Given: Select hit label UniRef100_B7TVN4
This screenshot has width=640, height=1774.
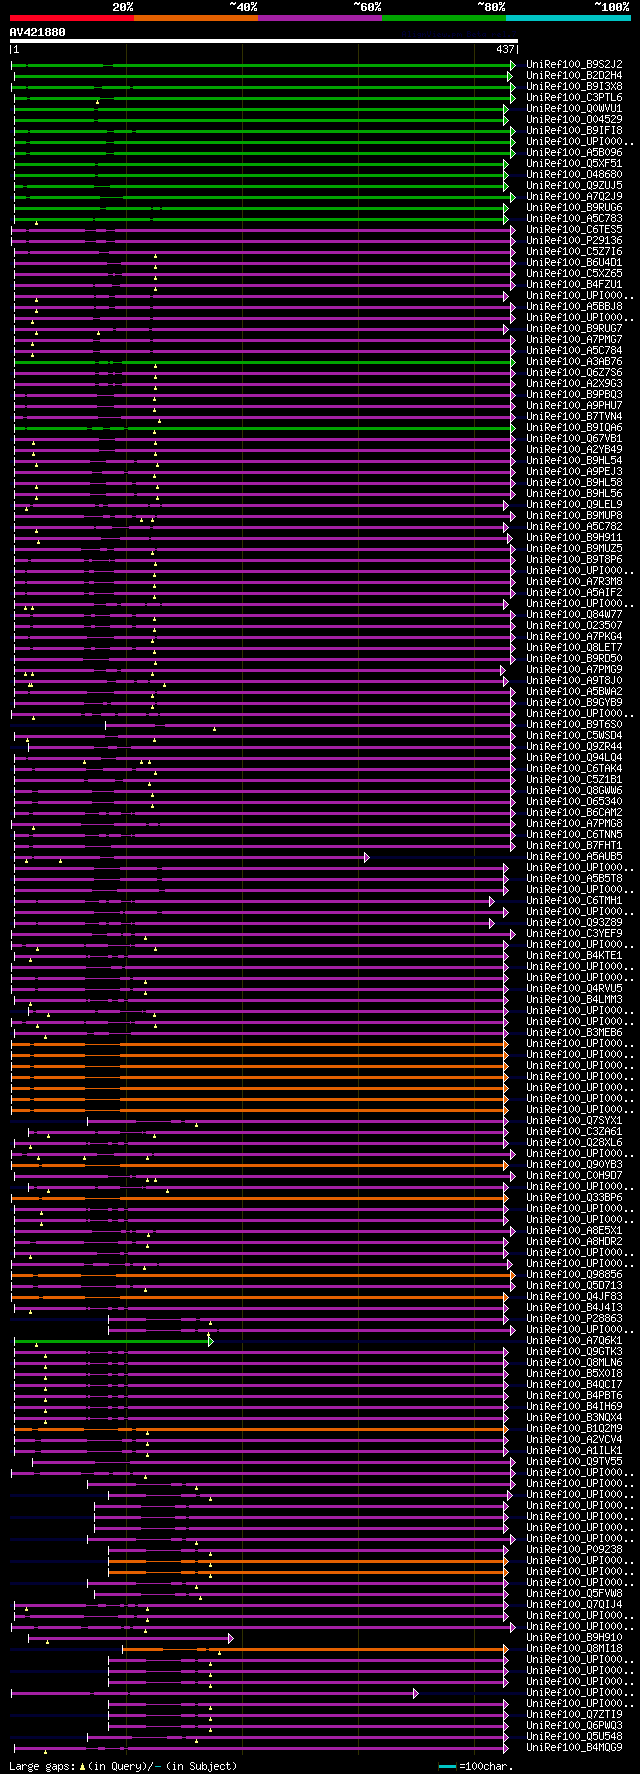Looking at the screenshot, I should 574,416.
